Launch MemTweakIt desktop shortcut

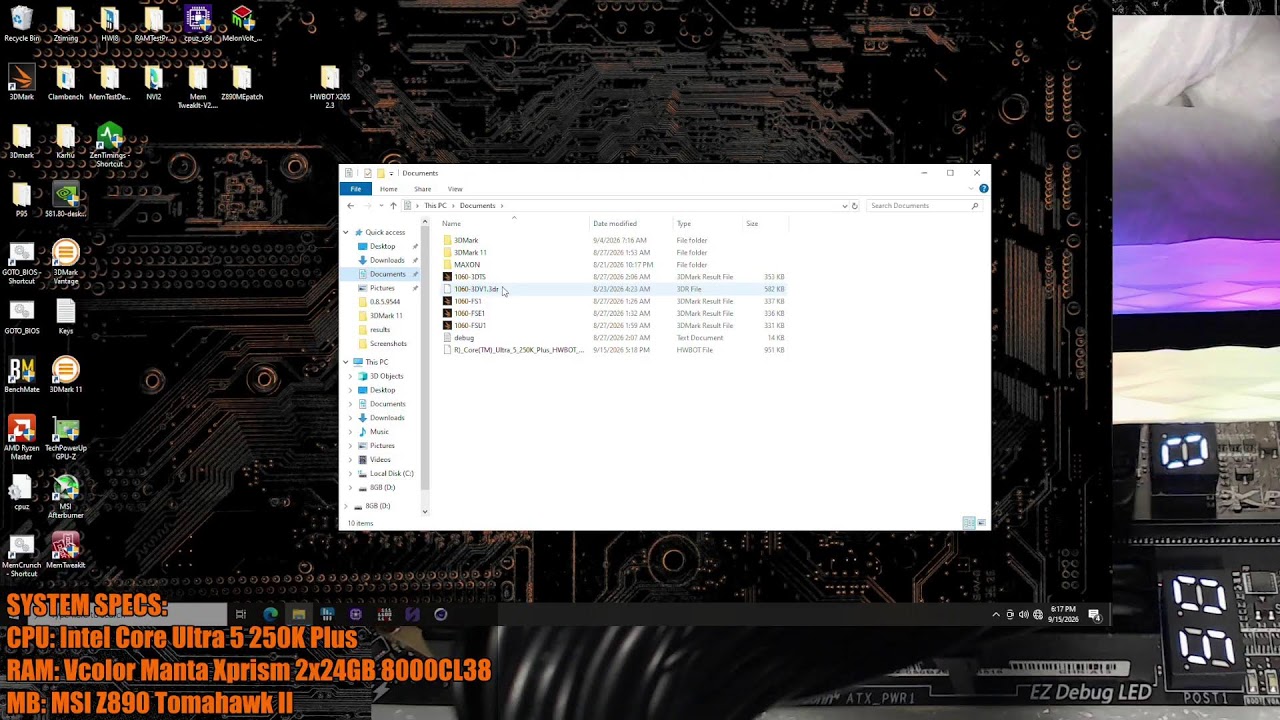pos(65,551)
